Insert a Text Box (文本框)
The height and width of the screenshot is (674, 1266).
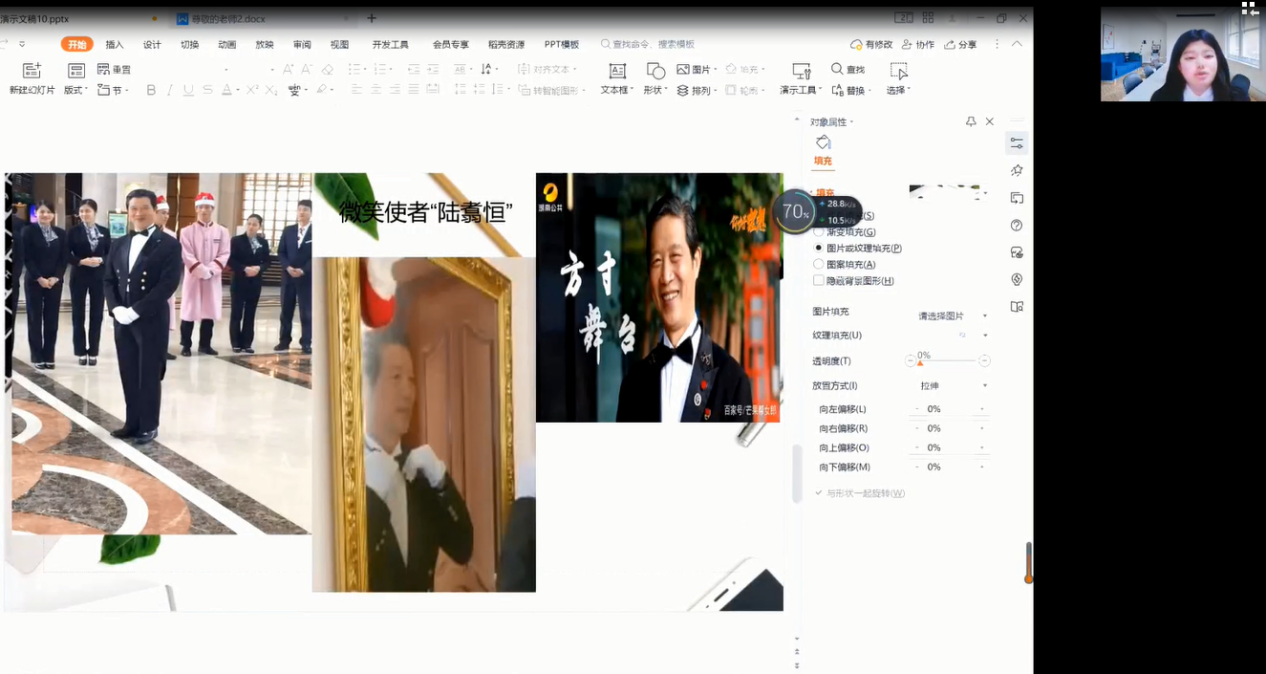pyautogui.click(x=617, y=78)
